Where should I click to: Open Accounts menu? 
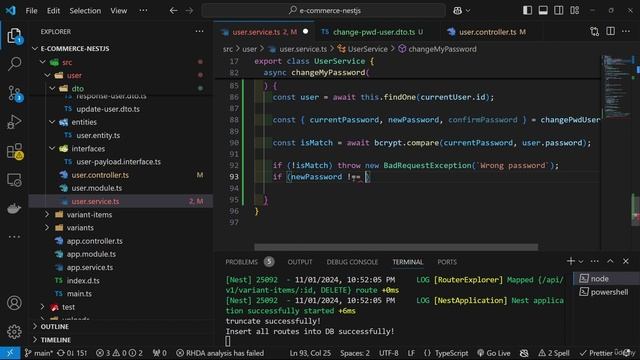click(14, 303)
